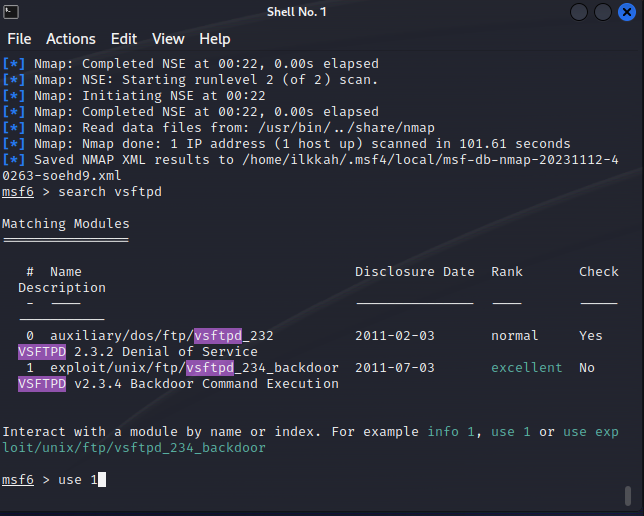This screenshot has height=516, width=644.
Task: Open the Help menu
Action: click(214, 39)
